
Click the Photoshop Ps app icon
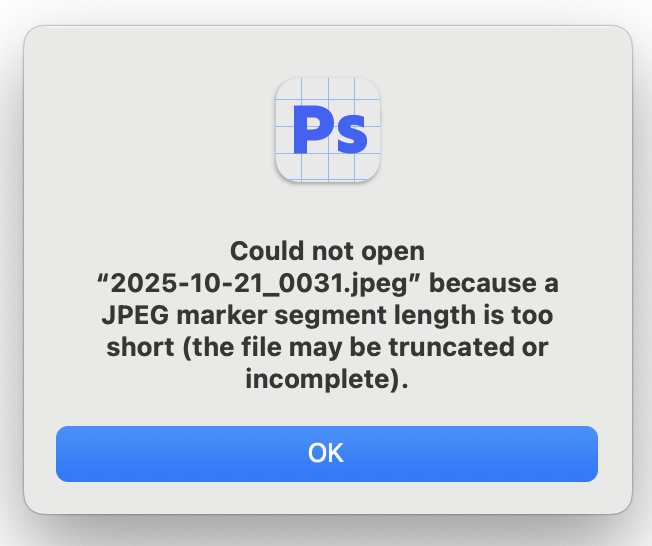327,130
